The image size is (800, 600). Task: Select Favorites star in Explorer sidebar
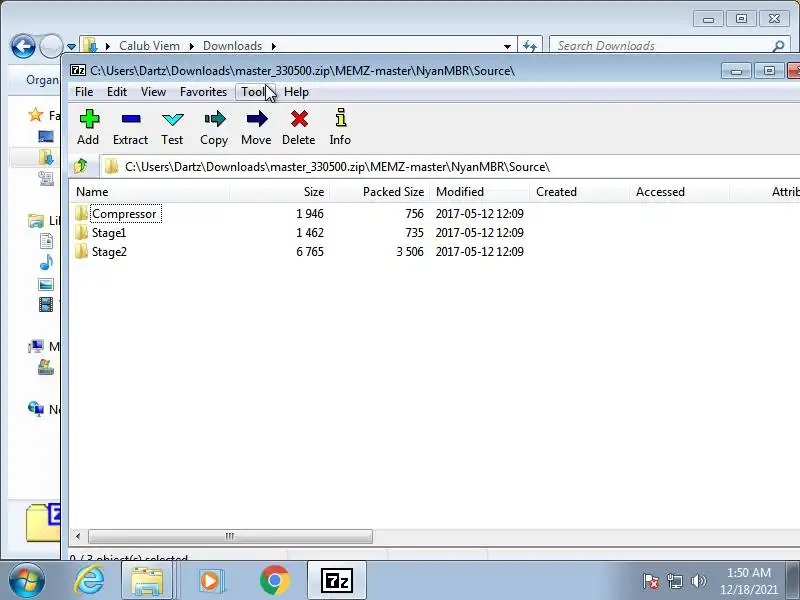click(35, 115)
